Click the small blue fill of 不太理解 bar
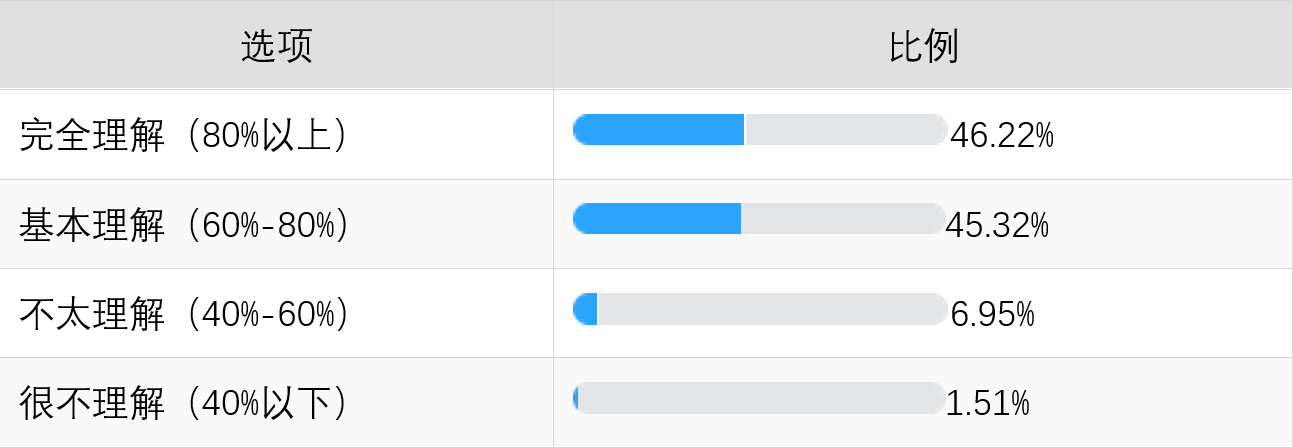 (586, 309)
